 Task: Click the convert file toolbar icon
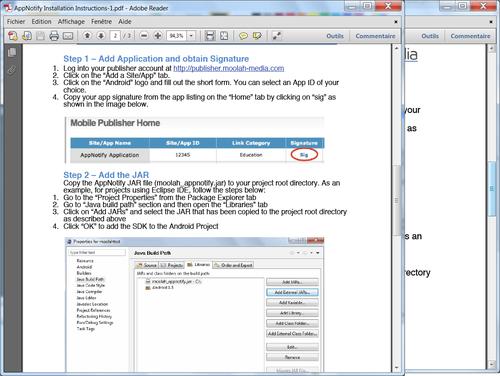(x=27, y=36)
